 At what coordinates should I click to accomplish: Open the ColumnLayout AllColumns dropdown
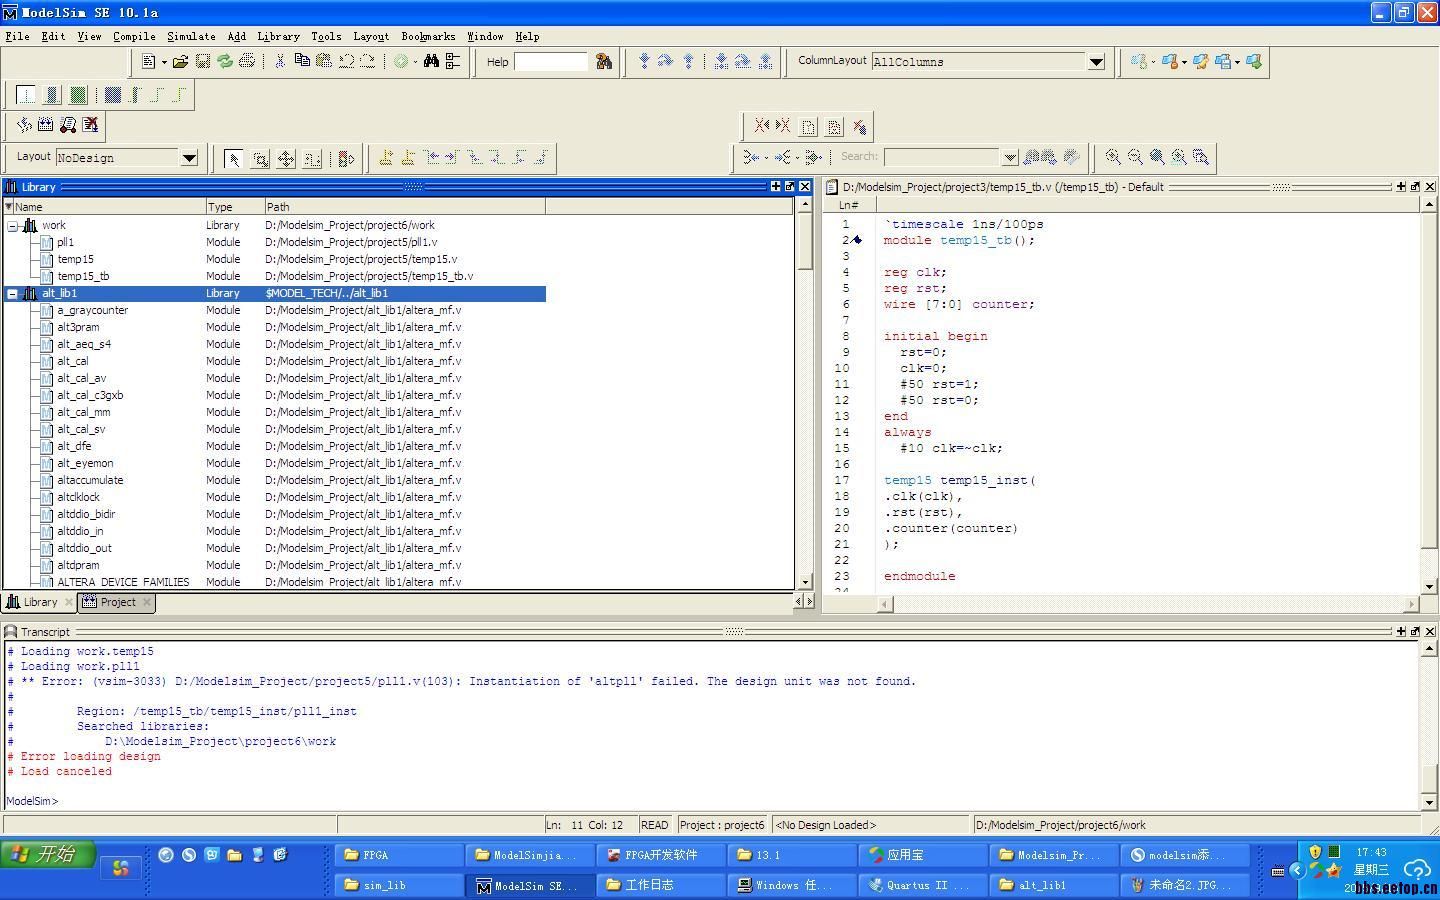pos(1096,62)
